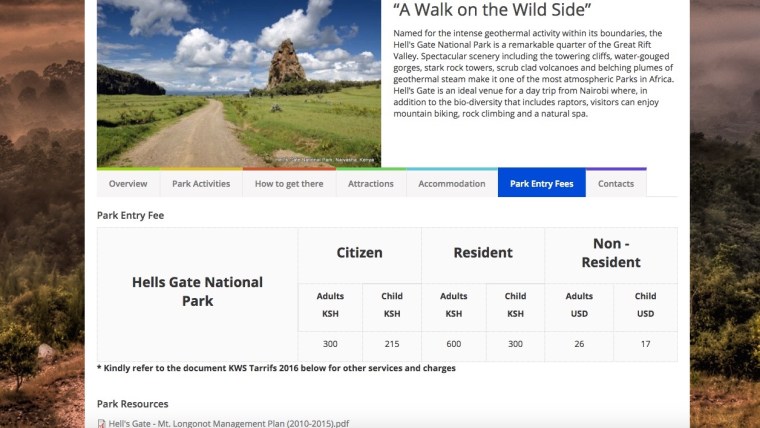Click the Citizen child fee value 215
This screenshot has width=760, height=428.
pyautogui.click(x=391, y=344)
